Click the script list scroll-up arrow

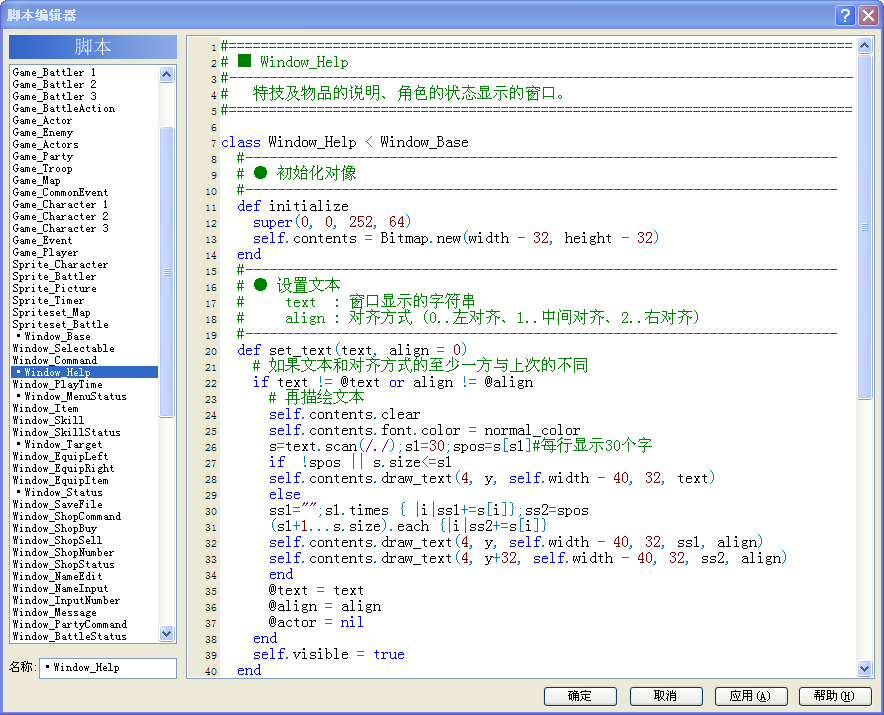pos(166,74)
